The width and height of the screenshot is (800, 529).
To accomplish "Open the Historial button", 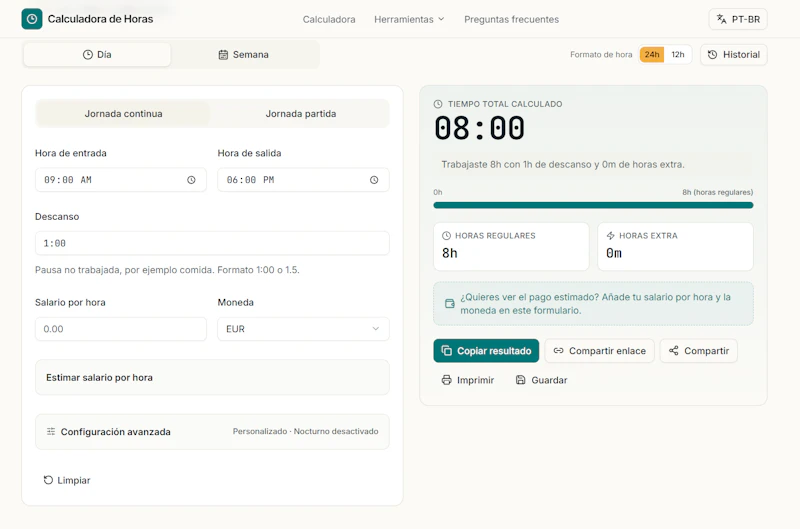I will (734, 55).
